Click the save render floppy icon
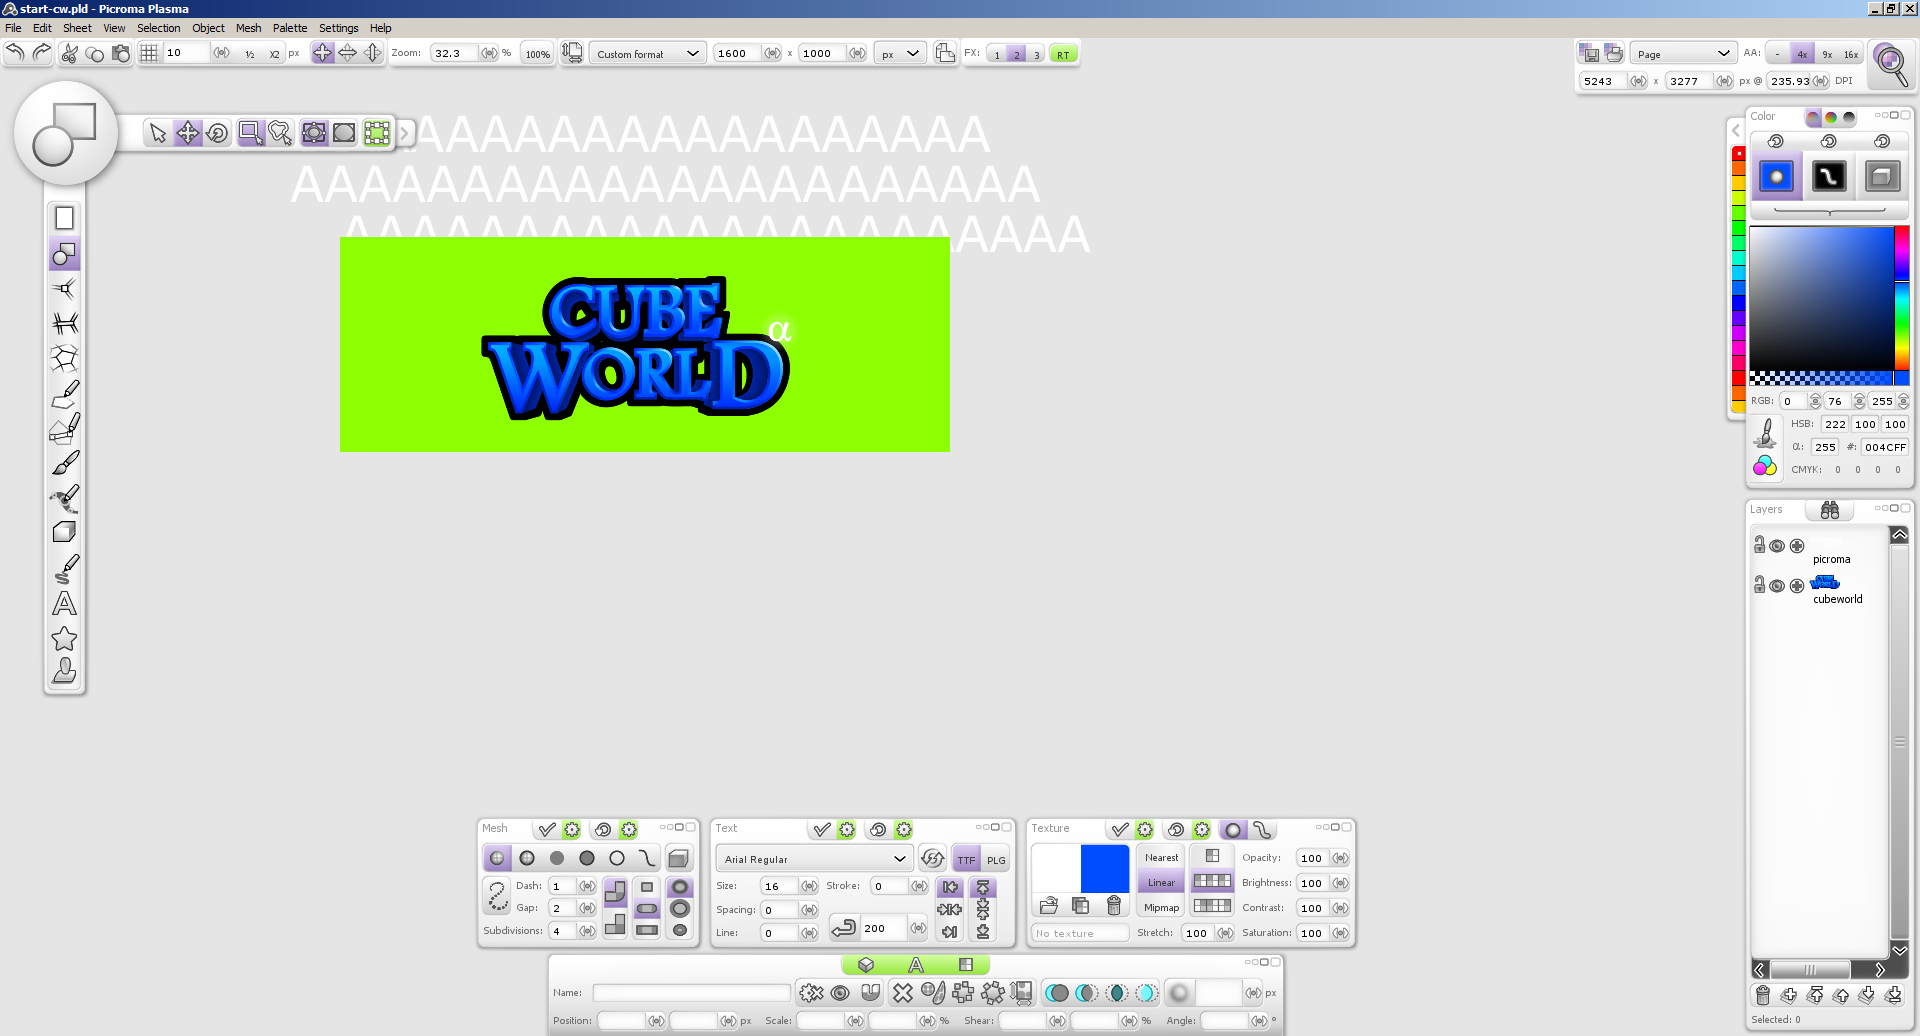1920x1036 pixels. (x=1589, y=53)
